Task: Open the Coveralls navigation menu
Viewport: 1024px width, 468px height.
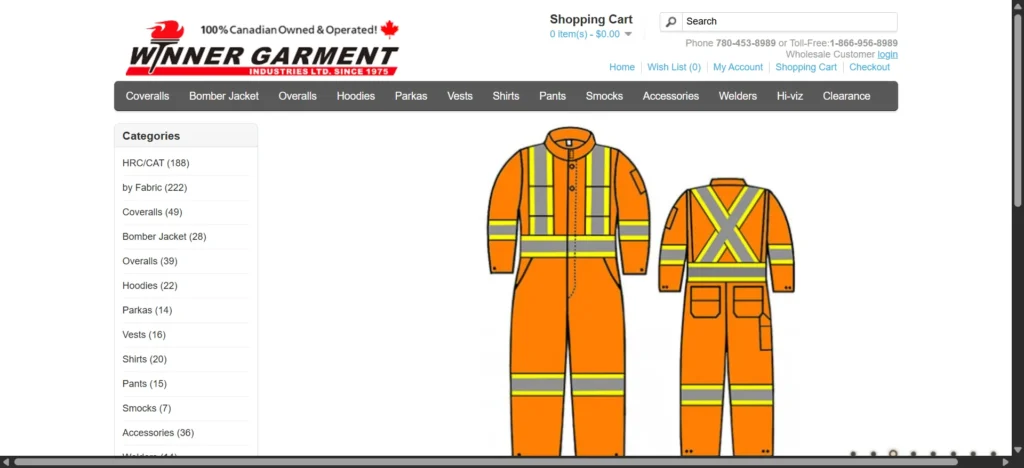Action: 148,96
